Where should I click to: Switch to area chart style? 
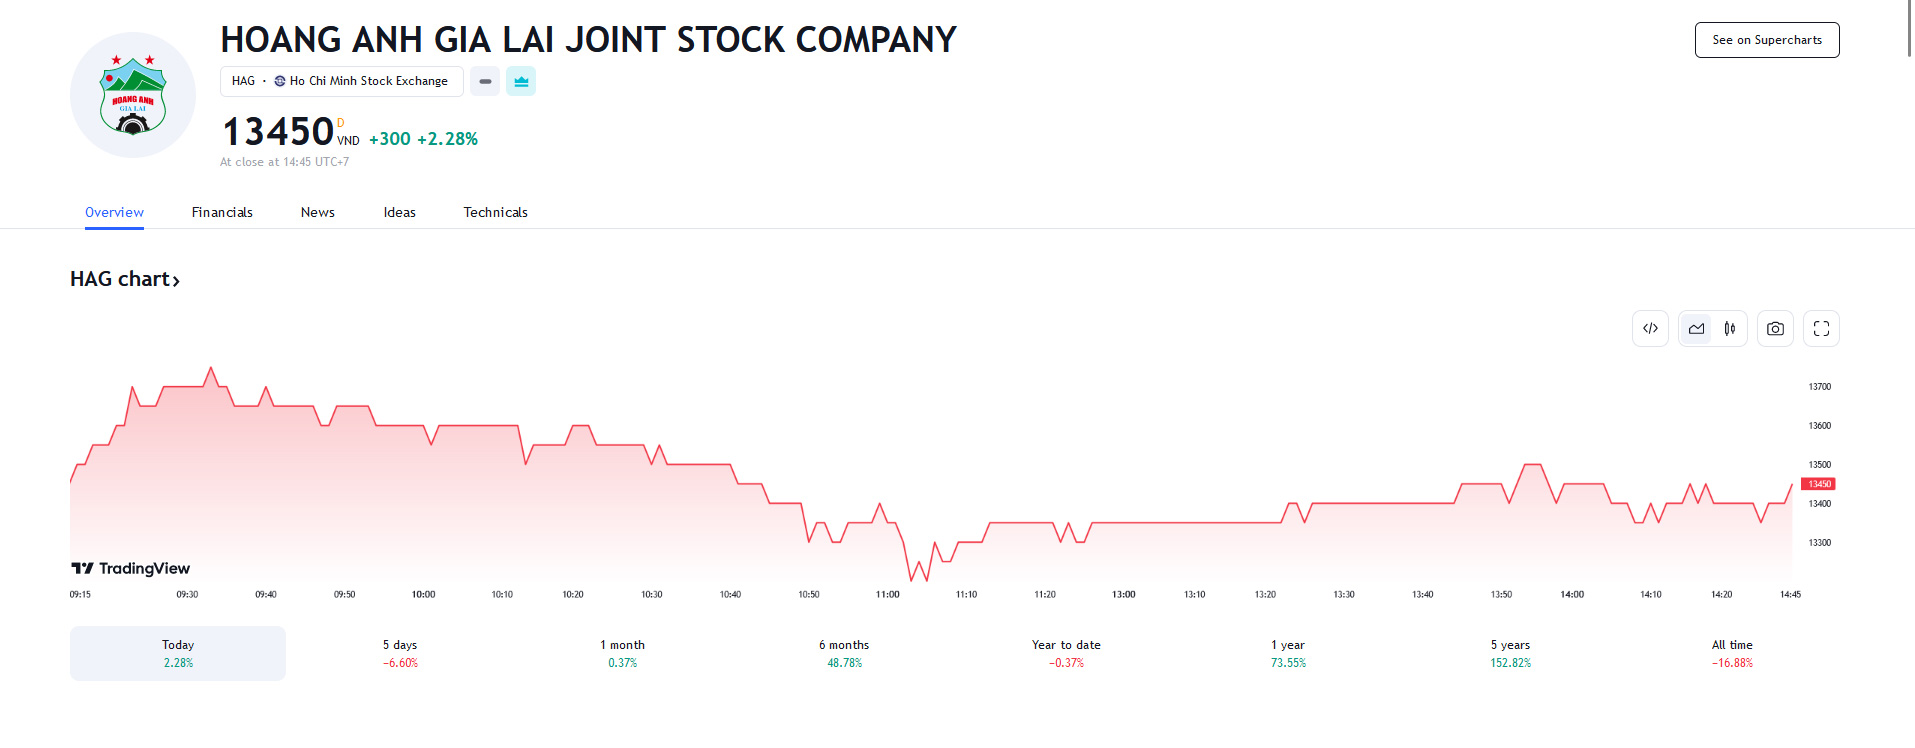coord(1696,328)
